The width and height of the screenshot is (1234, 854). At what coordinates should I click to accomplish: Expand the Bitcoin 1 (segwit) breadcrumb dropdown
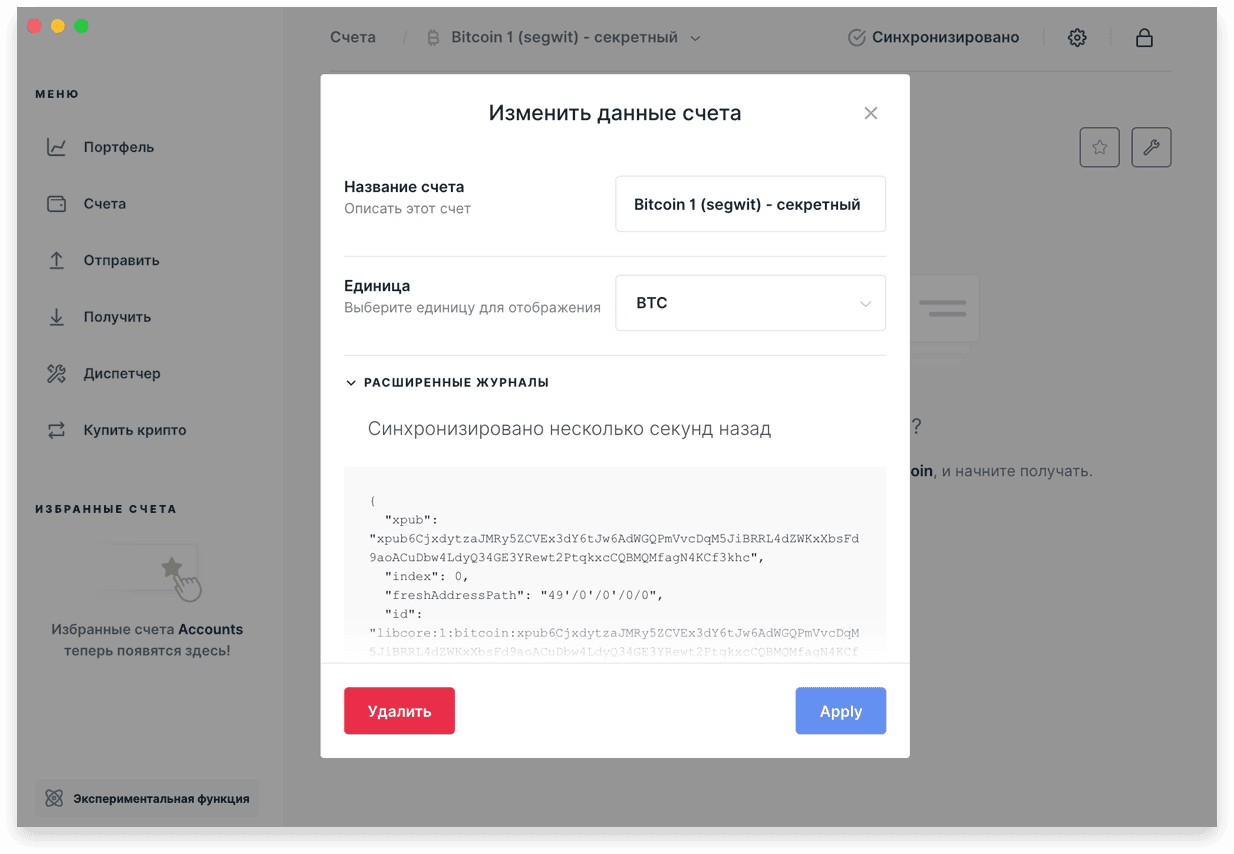pos(565,38)
